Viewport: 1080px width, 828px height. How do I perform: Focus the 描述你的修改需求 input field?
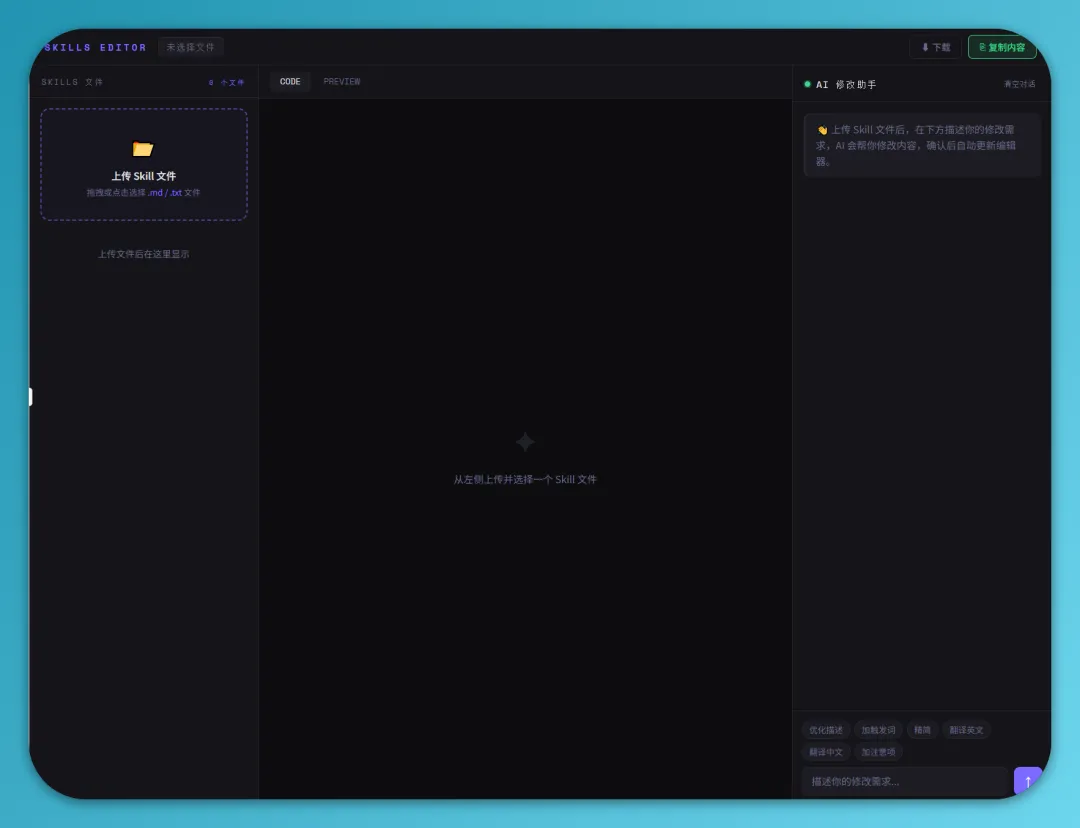[x=904, y=781]
